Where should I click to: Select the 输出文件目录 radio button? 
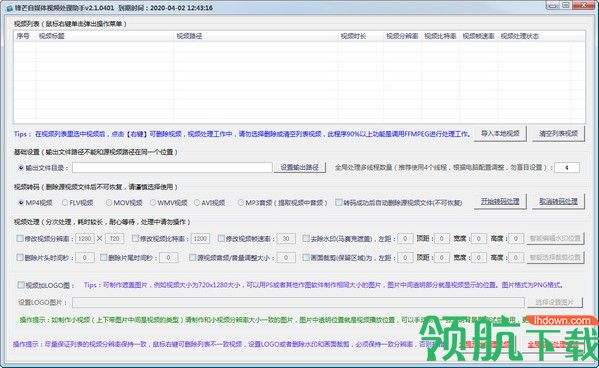pyautogui.click(x=21, y=168)
